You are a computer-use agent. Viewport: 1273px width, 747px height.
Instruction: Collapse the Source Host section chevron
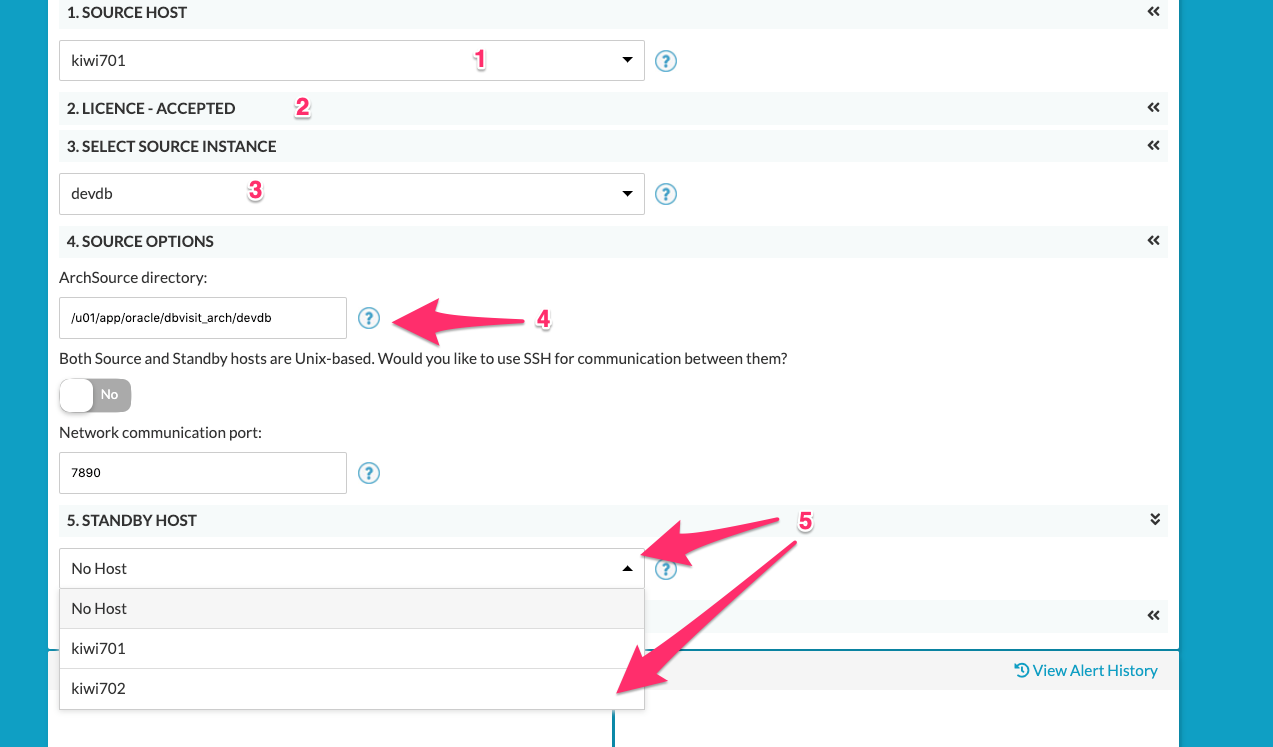coord(1154,12)
